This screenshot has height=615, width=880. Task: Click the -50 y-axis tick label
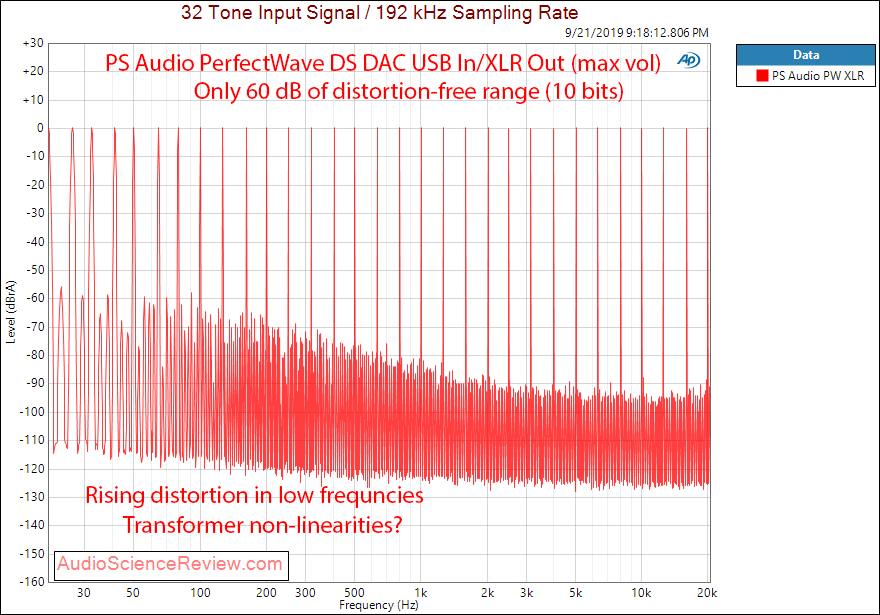(x=35, y=270)
